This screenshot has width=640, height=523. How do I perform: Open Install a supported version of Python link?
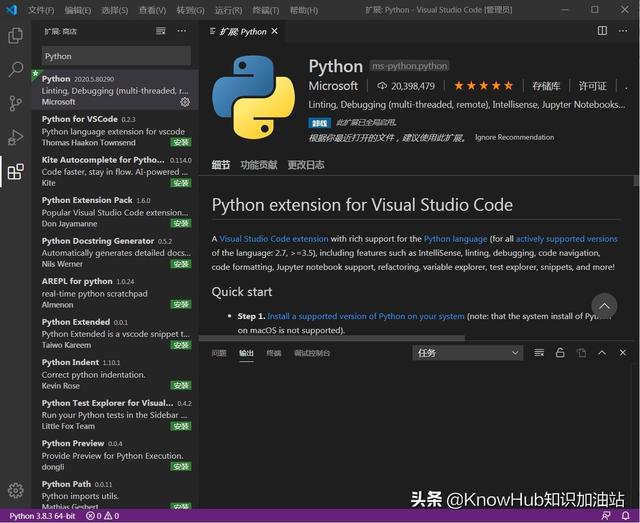pyautogui.click(x=366, y=316)
